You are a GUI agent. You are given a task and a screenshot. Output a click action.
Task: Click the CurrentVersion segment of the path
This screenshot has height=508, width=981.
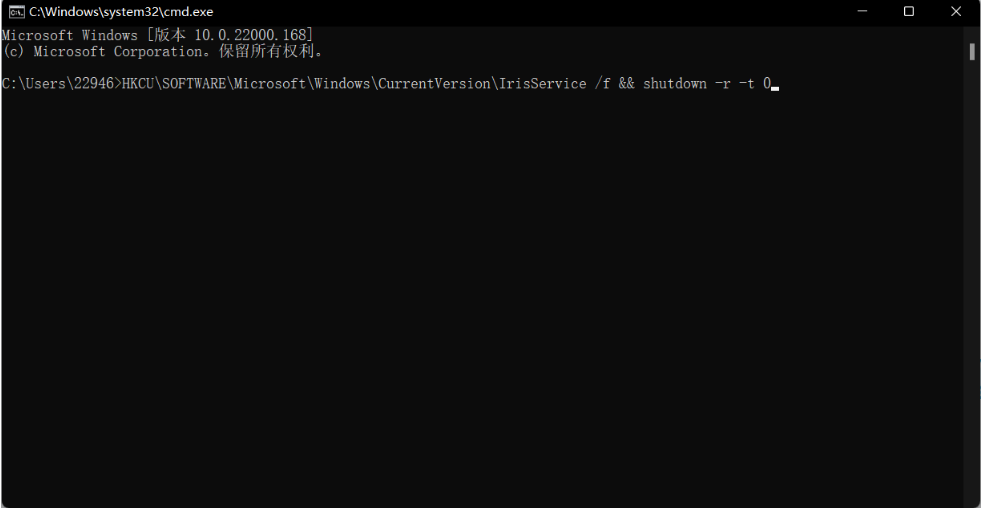pyautogui.click(x=433, y=84)
